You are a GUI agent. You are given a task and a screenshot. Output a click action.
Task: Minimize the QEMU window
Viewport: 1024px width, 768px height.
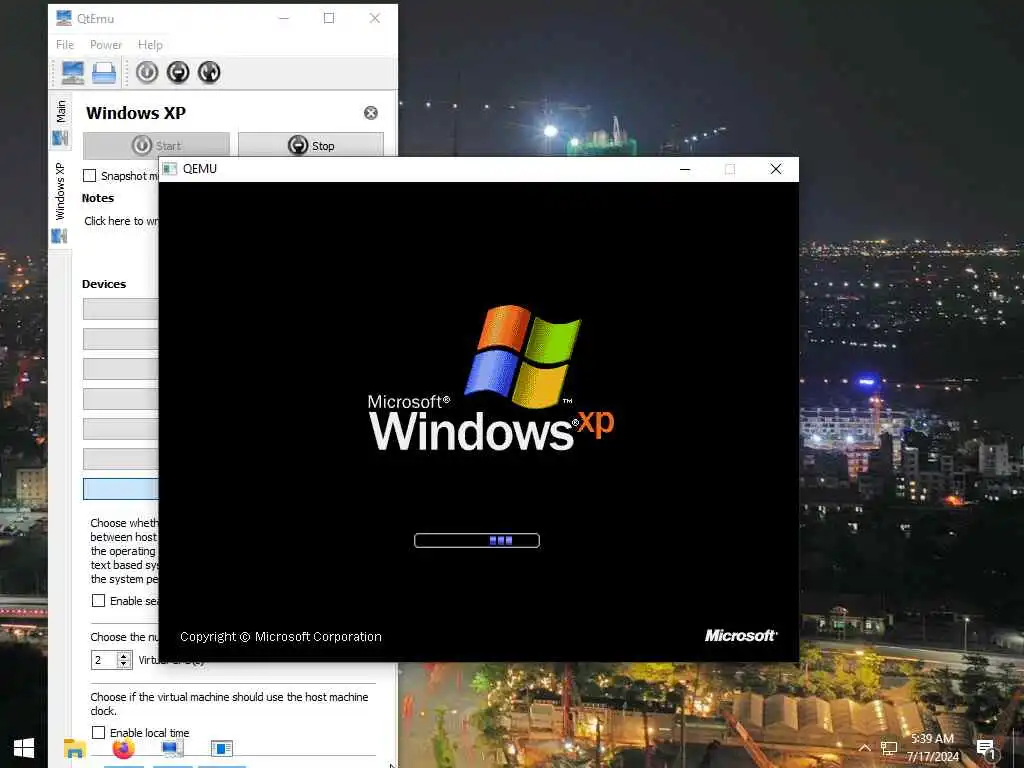pyautogui.click(x=685, y=169)
